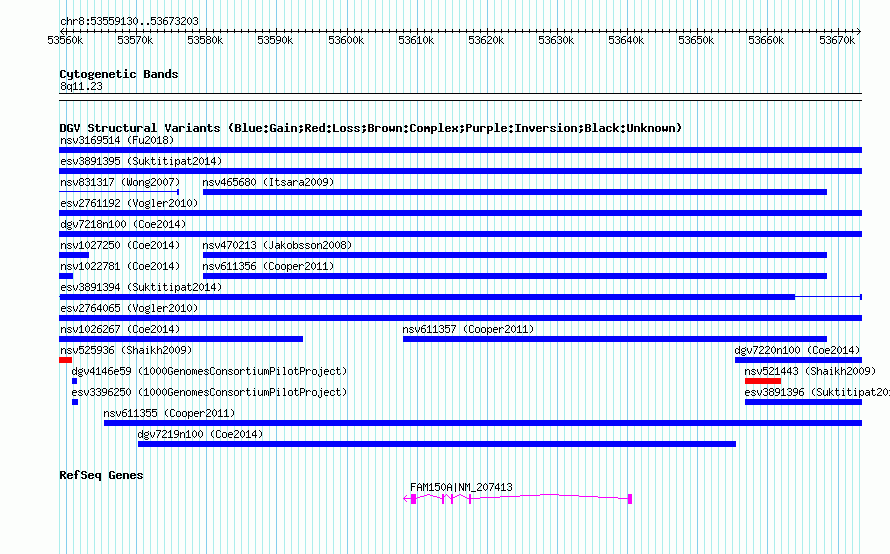
Task: Select the small blue box under dgv4146e59
Action: coord(74,381)
